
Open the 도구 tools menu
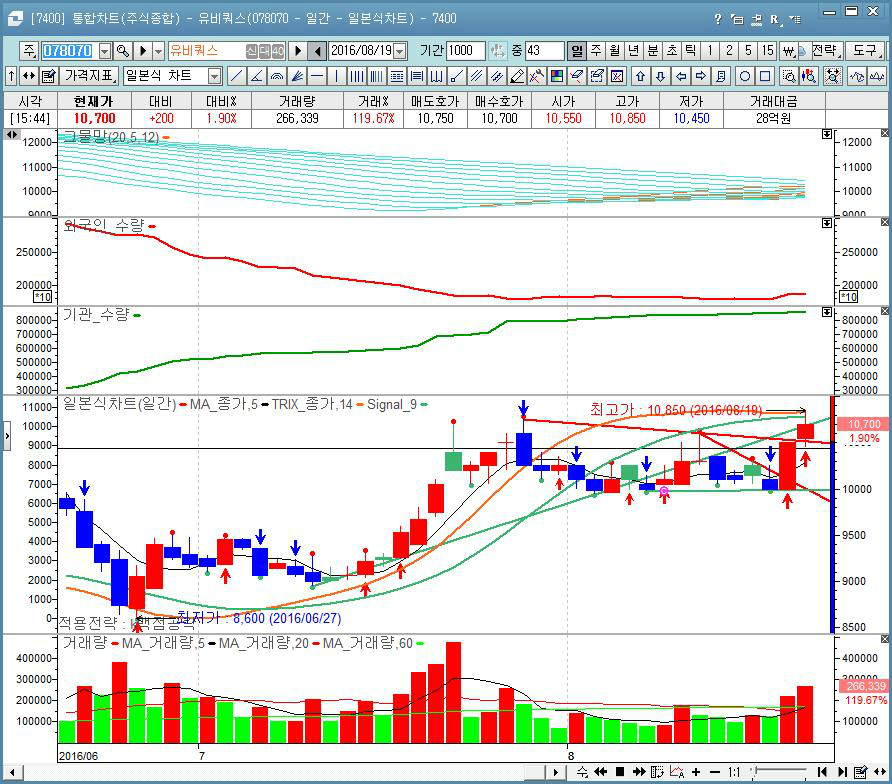[x=862, y=51]
